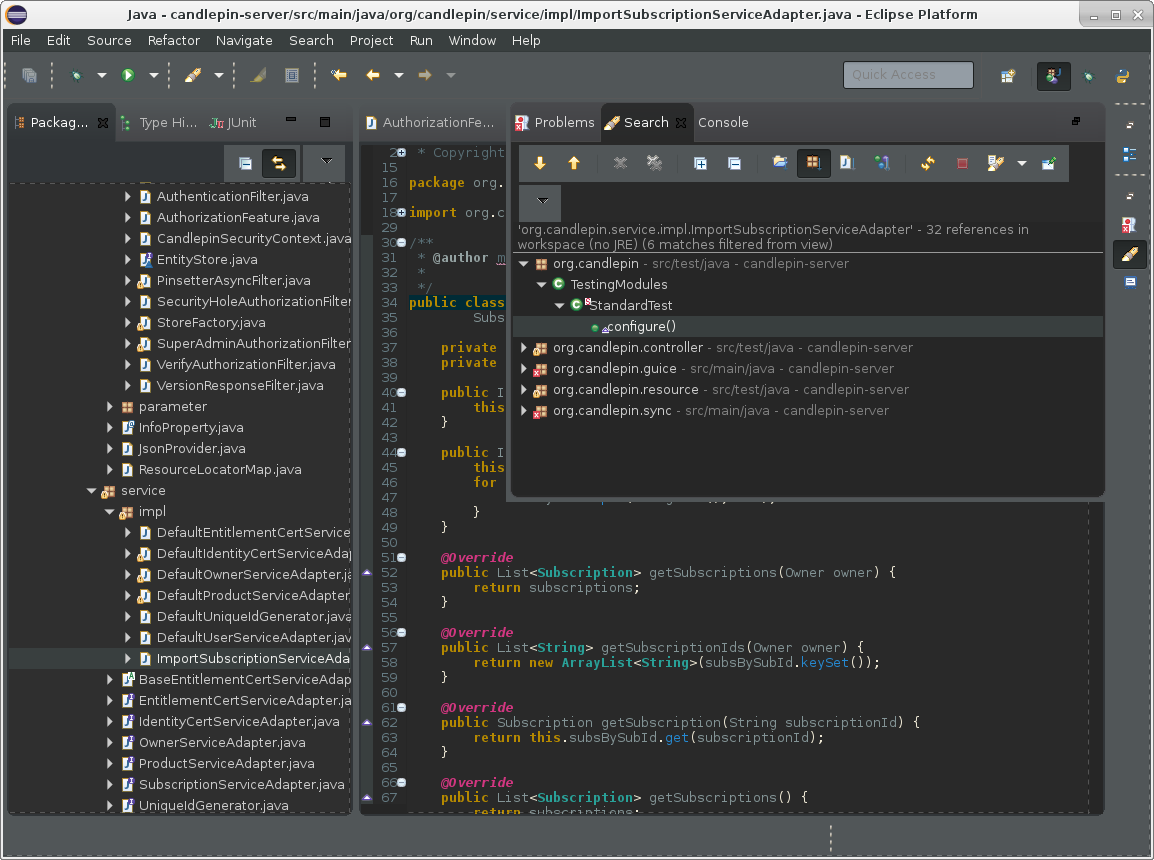This screenshot has height=860, width=1154.
Task: Click the Search flashlight toolbar icon
Action: coord(193,75)
